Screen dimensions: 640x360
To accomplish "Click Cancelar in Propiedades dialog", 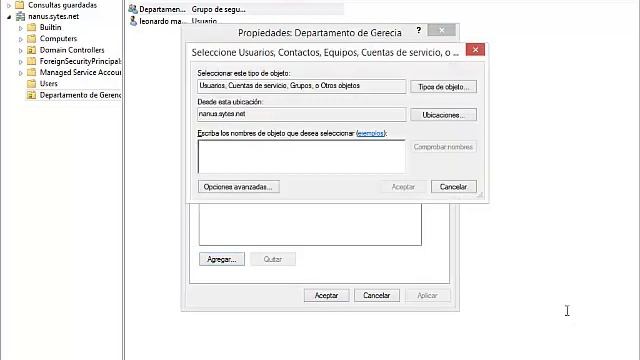I will tap(377, 296).
